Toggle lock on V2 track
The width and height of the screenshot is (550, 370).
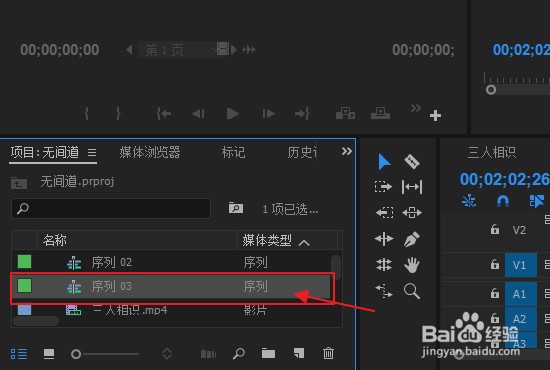click(495, 230)
